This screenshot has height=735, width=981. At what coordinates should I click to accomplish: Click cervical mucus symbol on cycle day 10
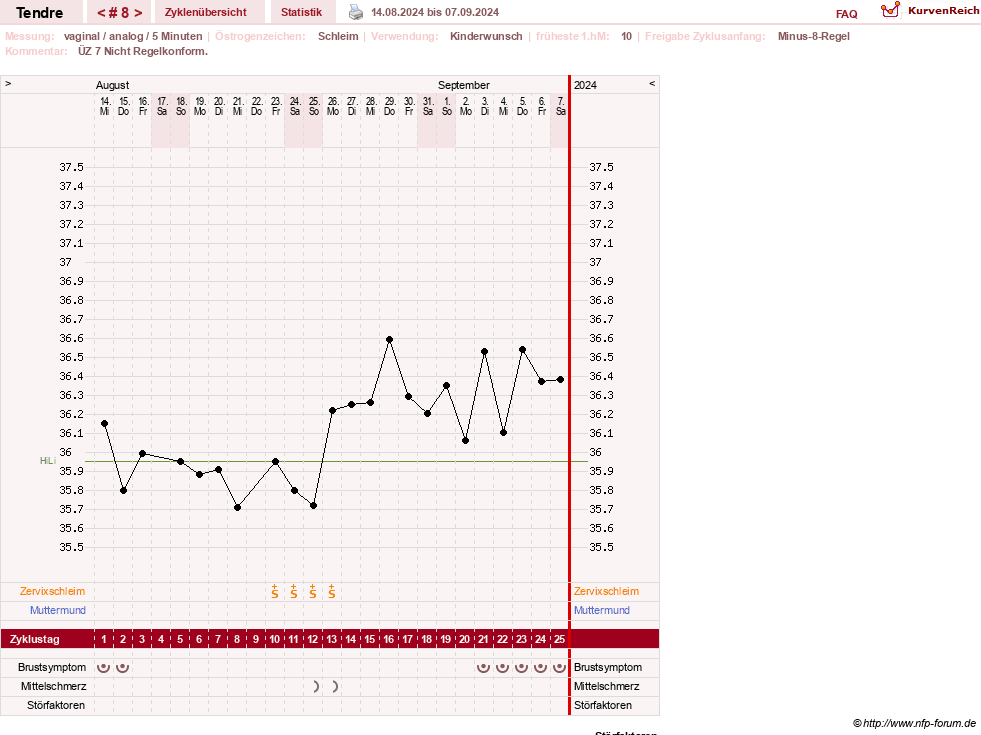[x=275, y=591]
